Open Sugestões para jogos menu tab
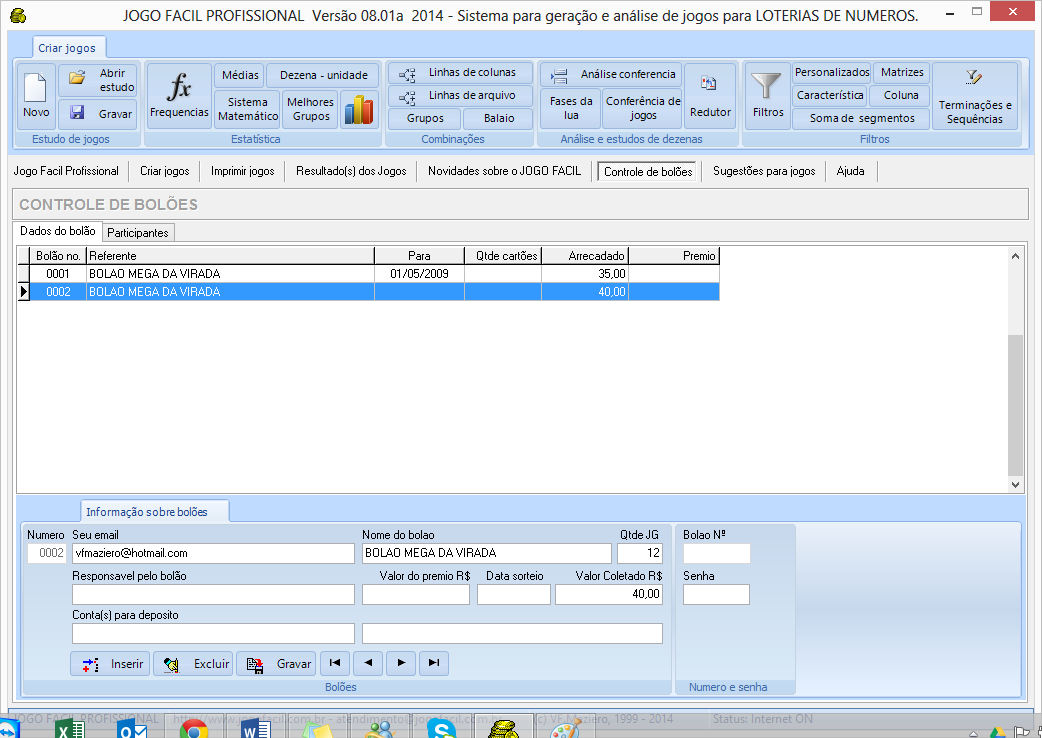 (x=763, y=171)
